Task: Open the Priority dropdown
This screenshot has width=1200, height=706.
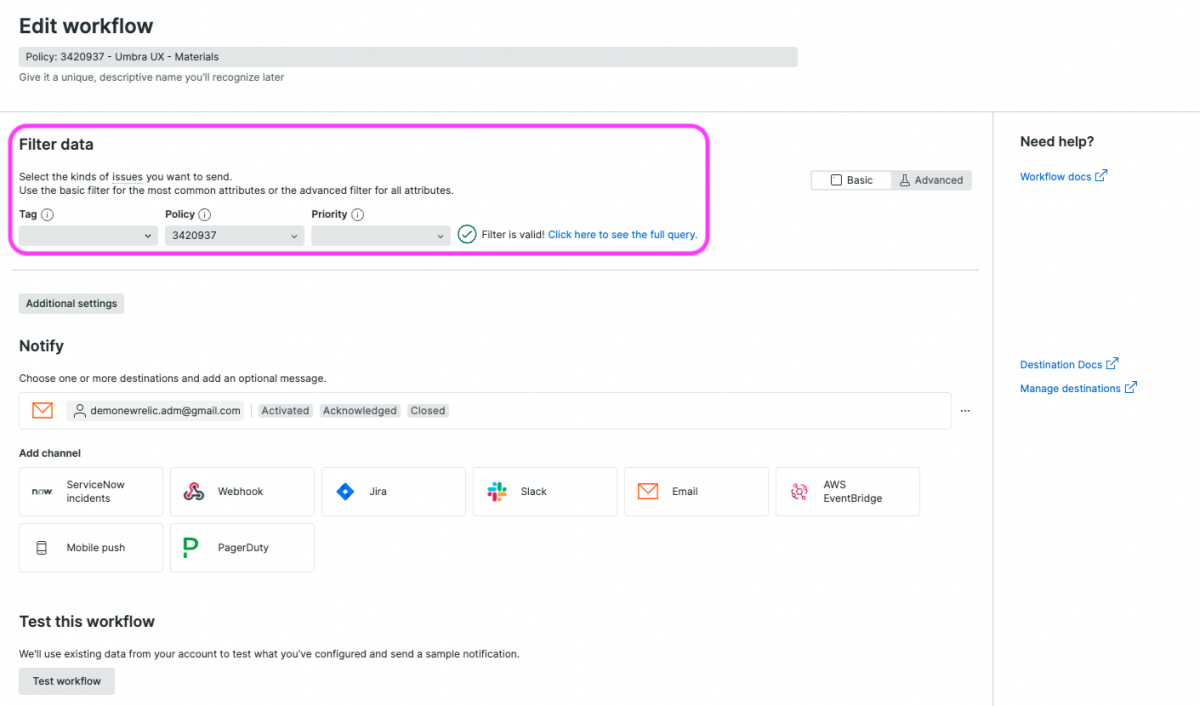Action: point(380,236)
